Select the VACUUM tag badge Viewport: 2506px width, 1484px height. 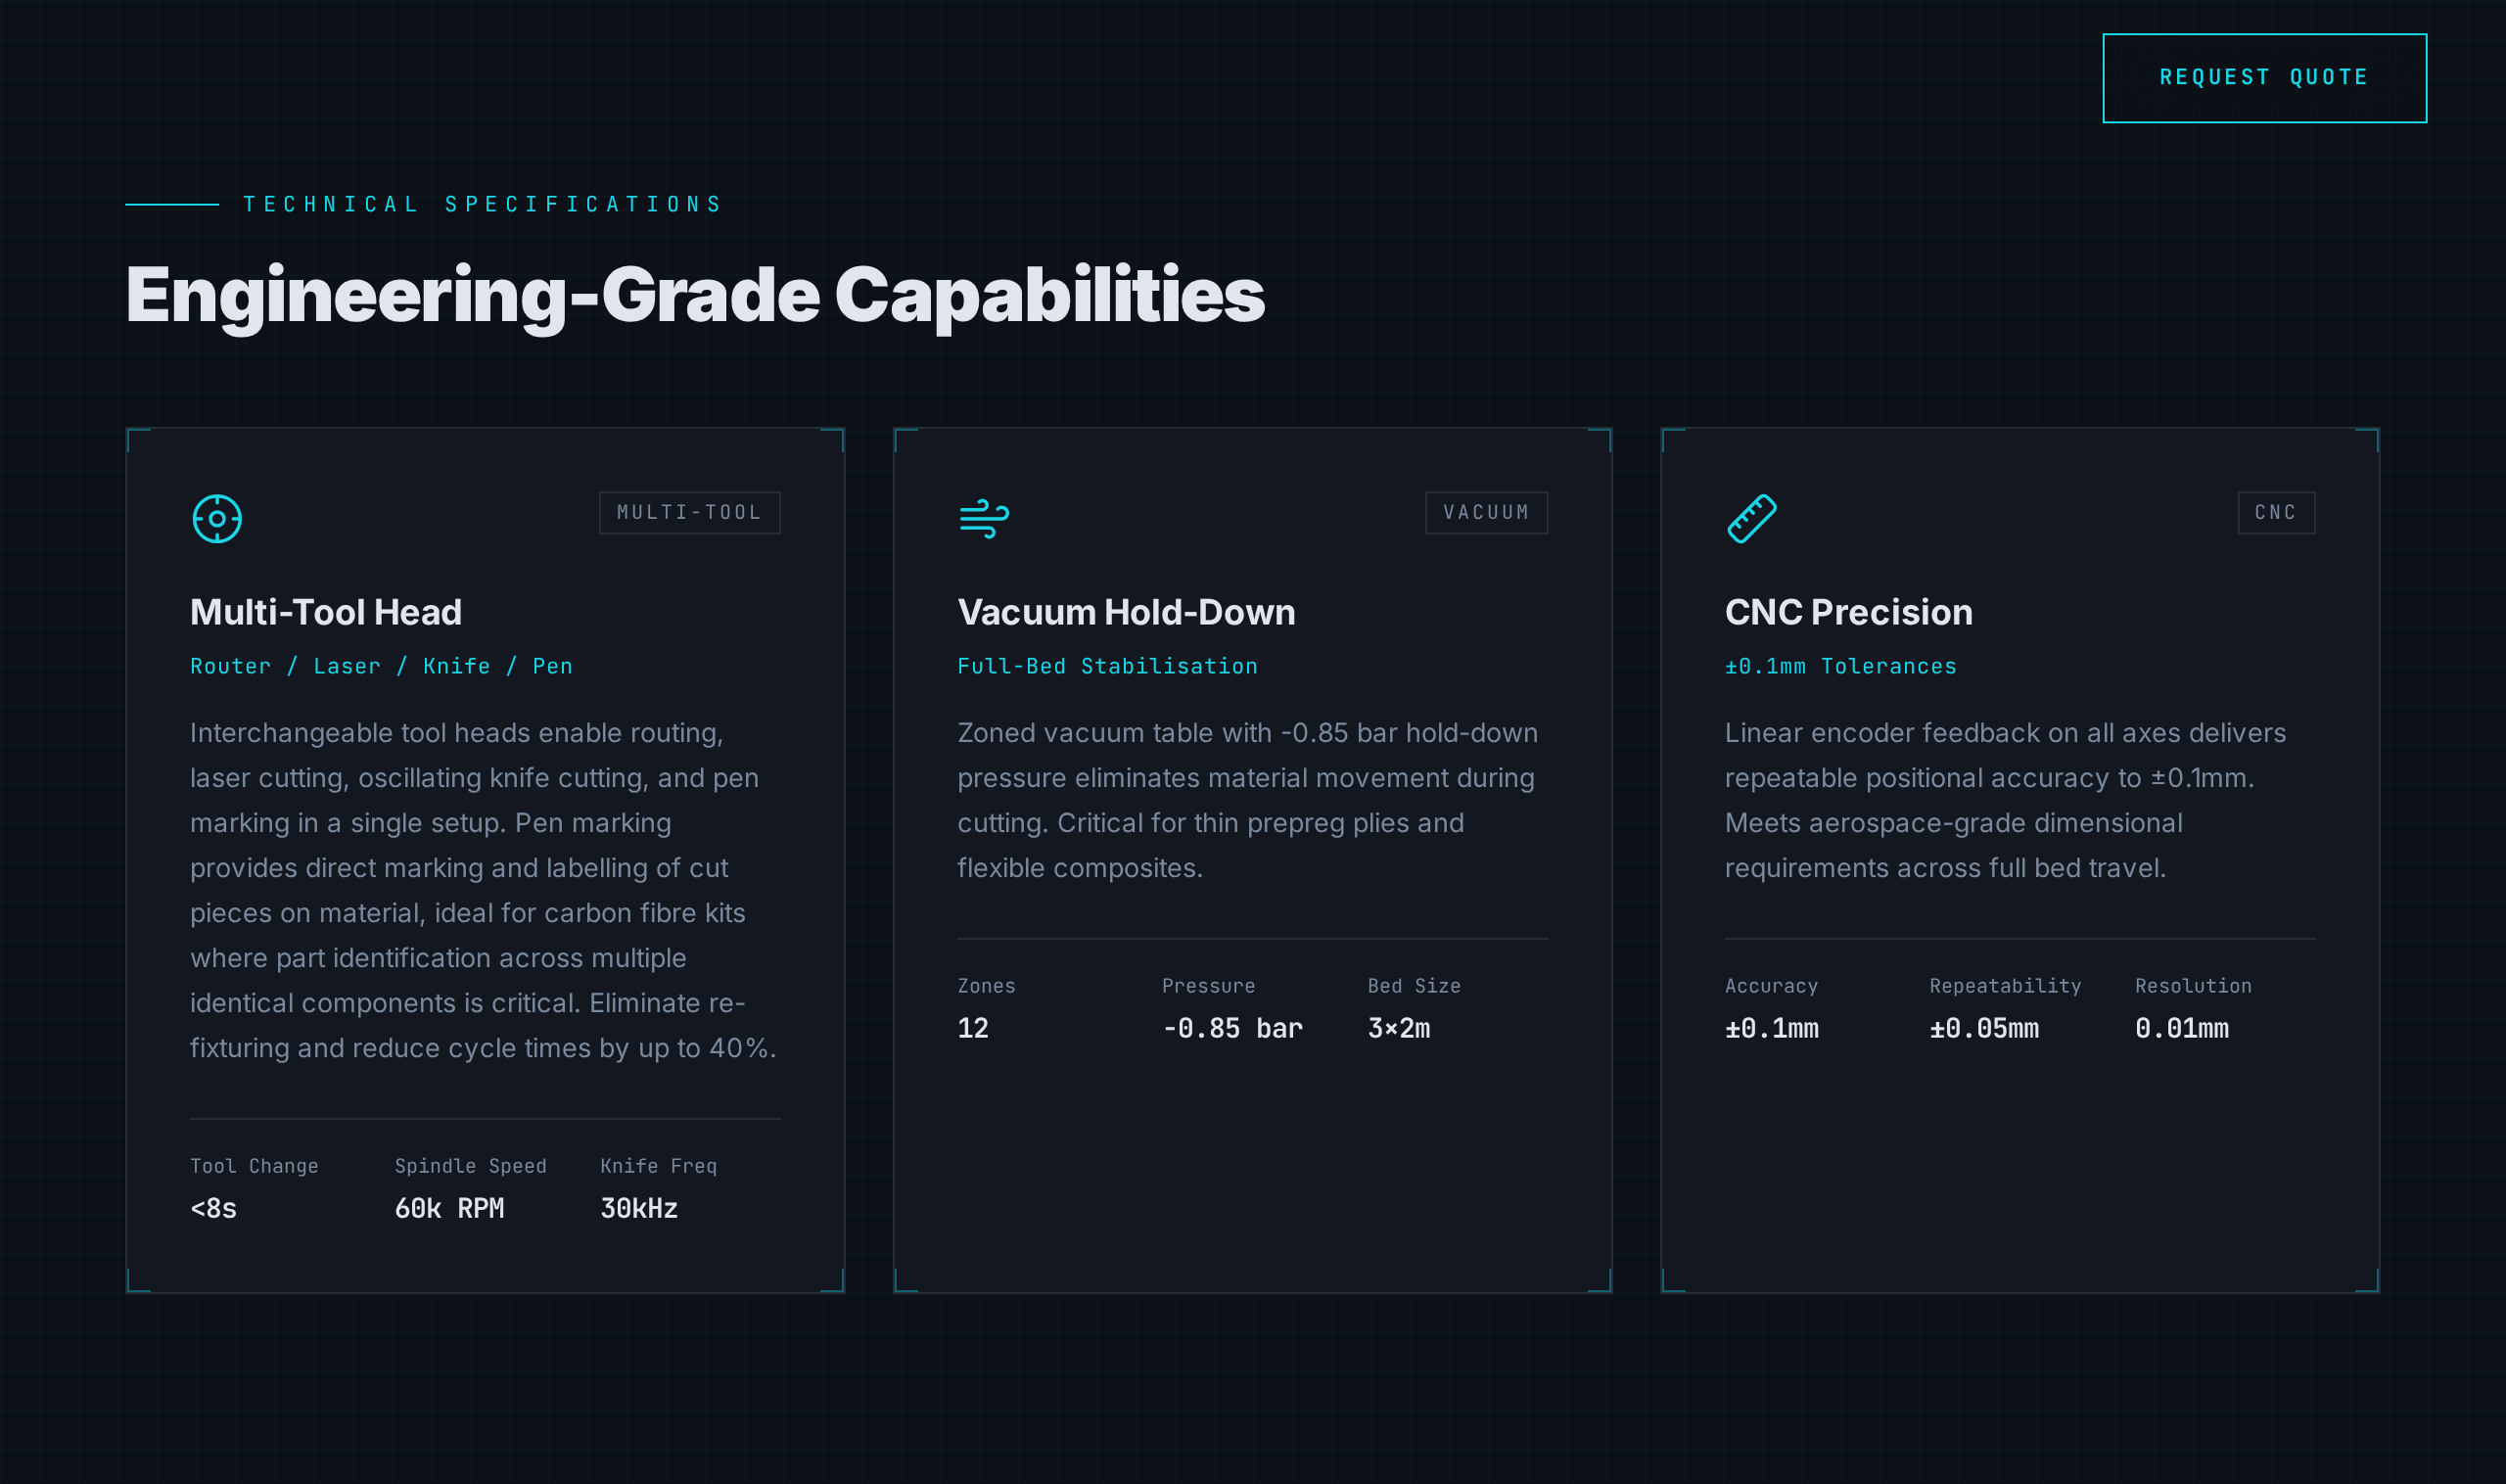1486,513
